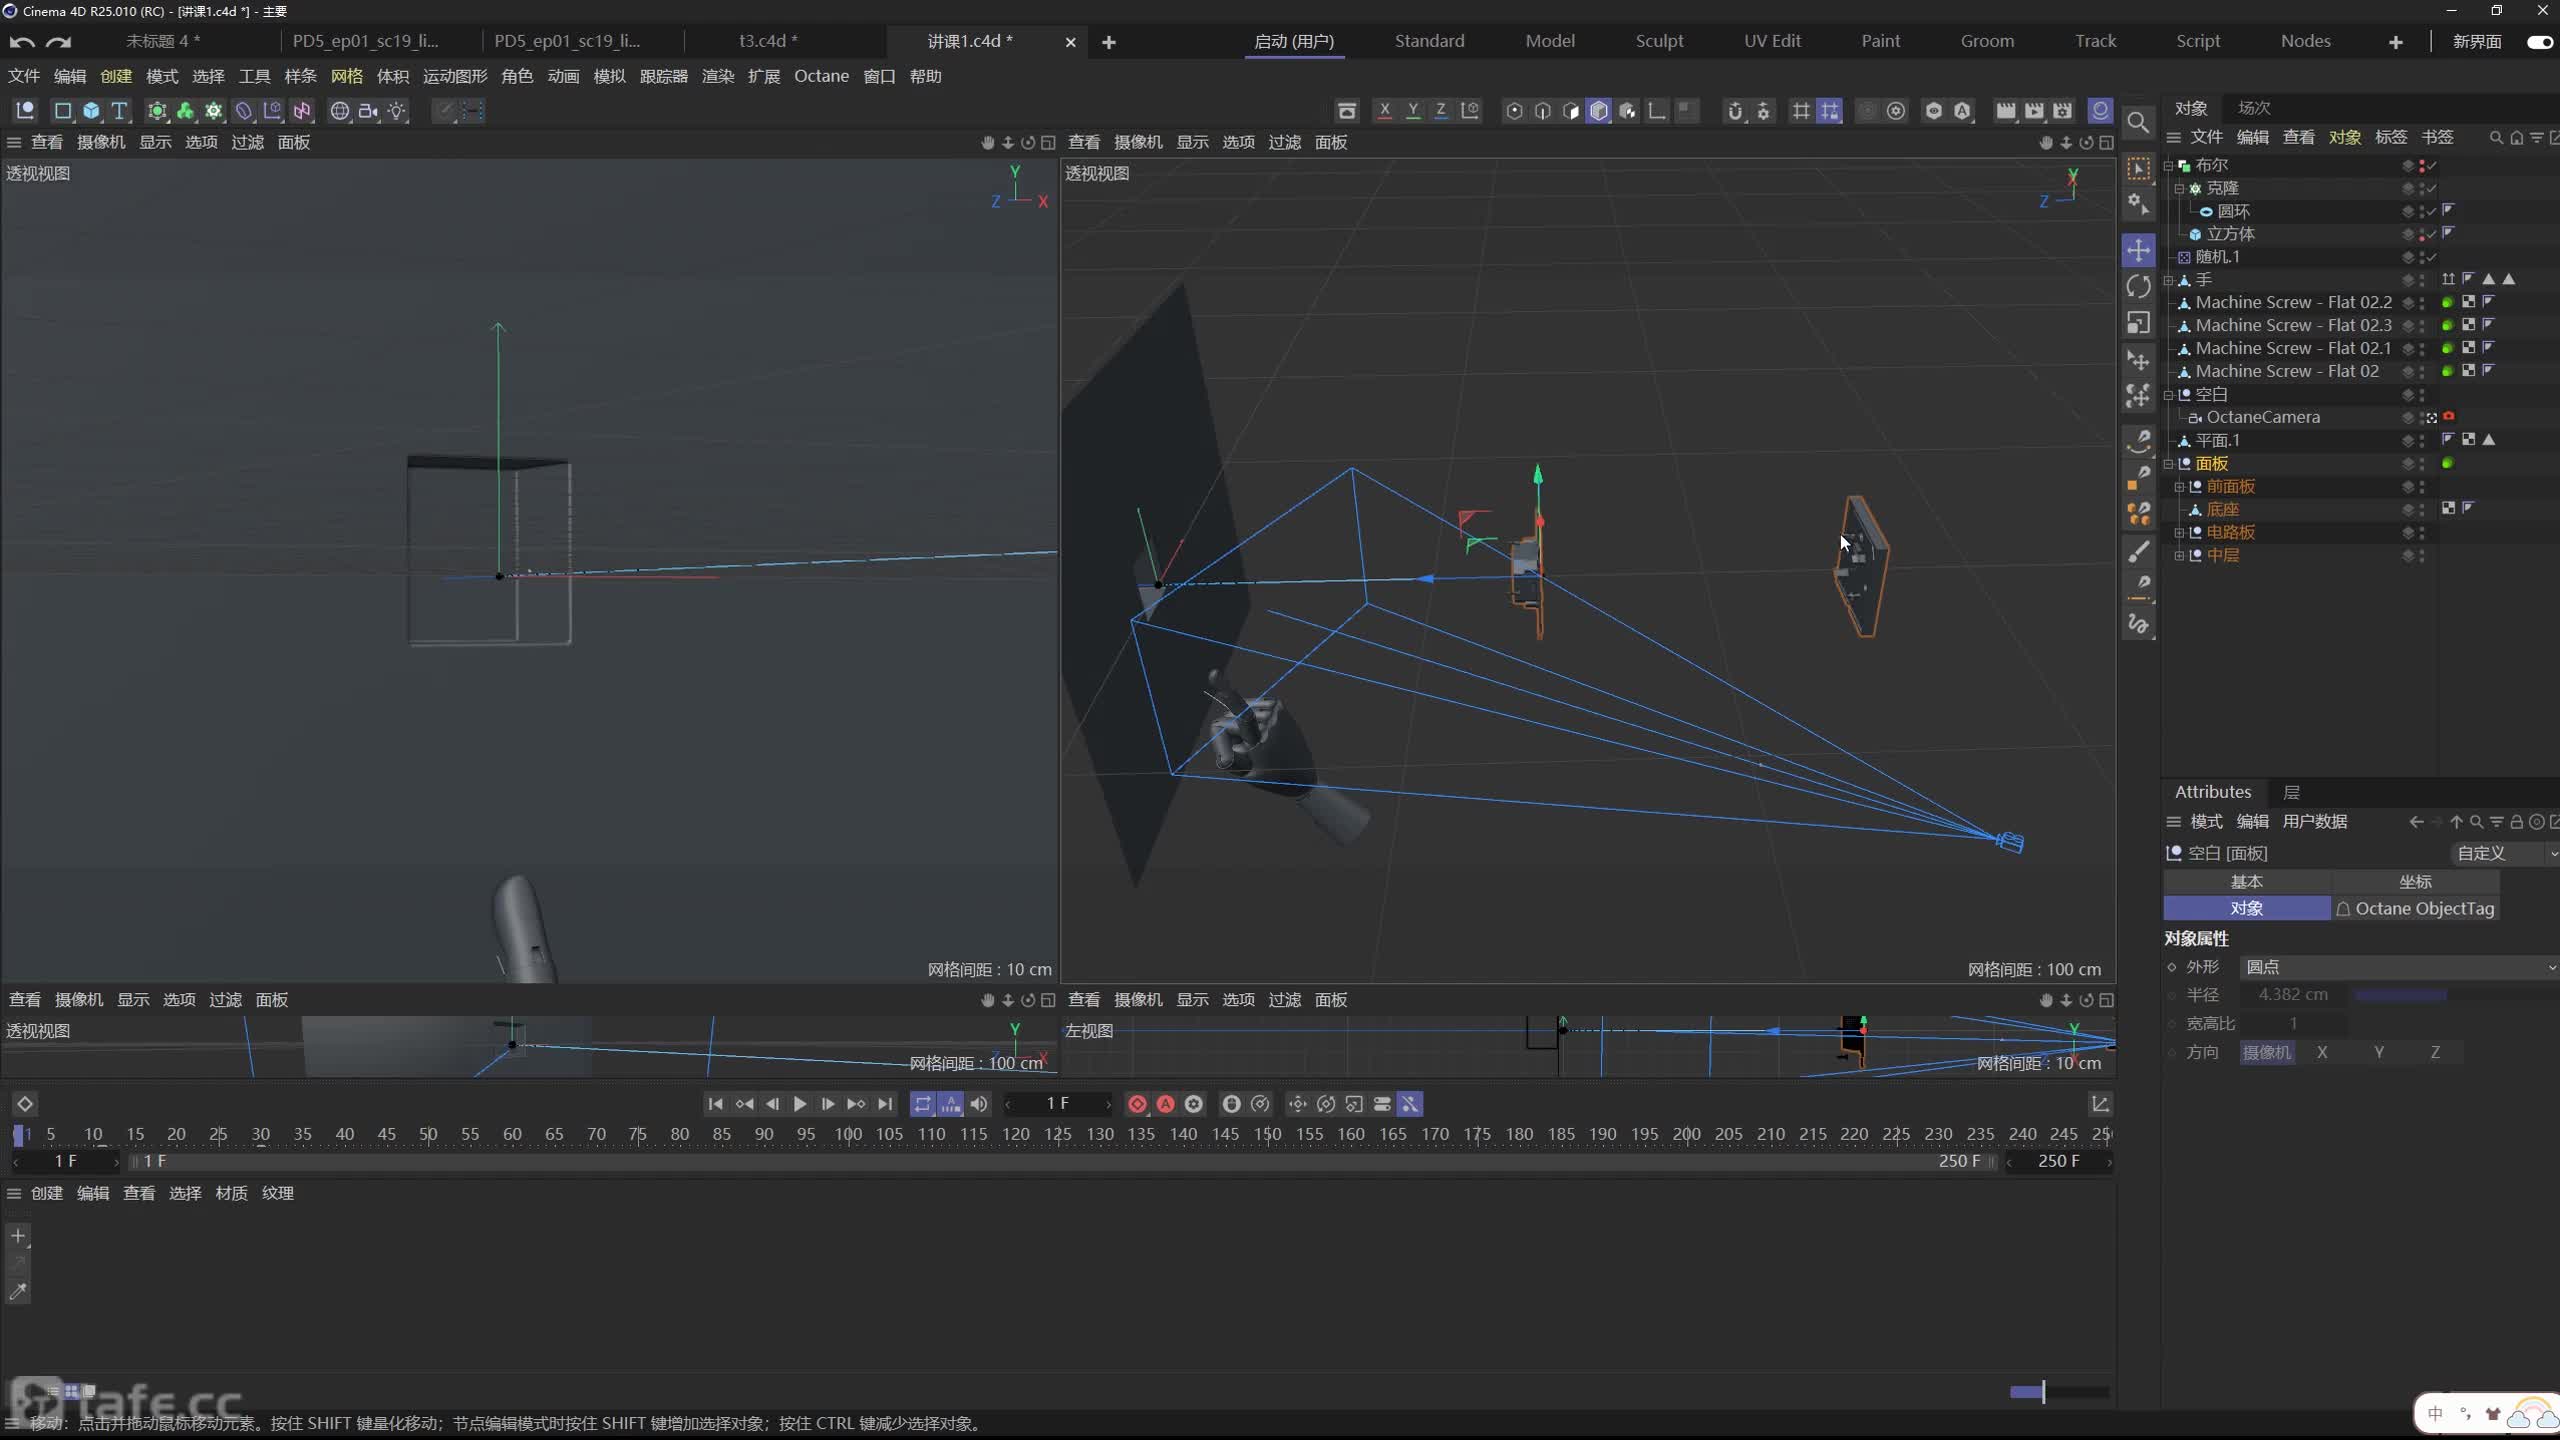The height and width of the screenshot is (1440, 2560).
Task: Set orientation to 摄像机
Action: (2266, 1052)
